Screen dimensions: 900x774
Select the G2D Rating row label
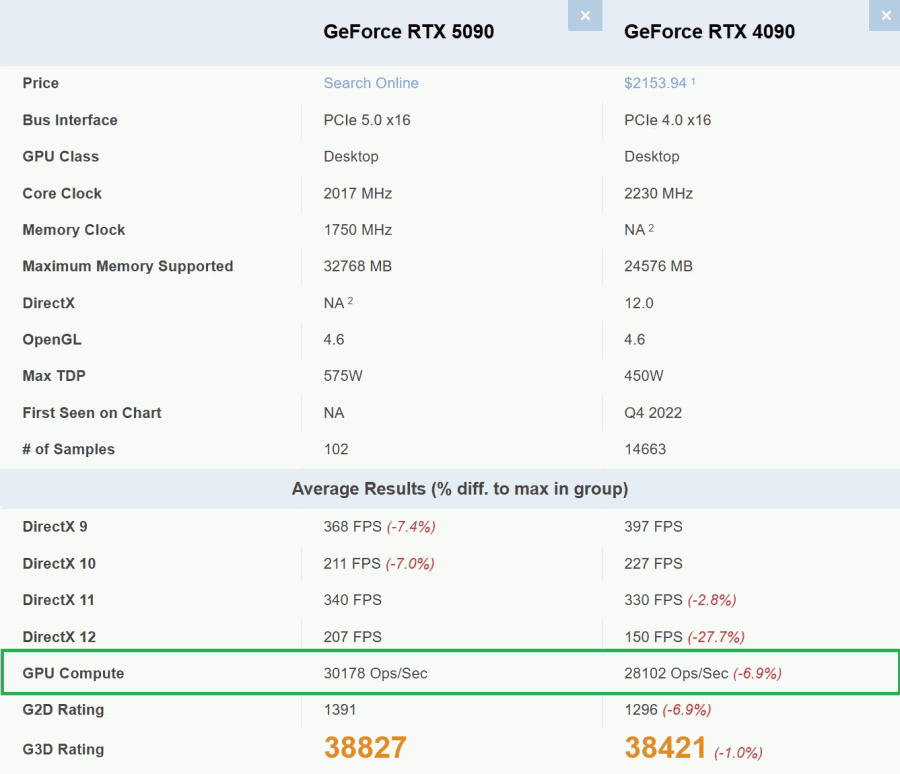click(x=63, y=710)
